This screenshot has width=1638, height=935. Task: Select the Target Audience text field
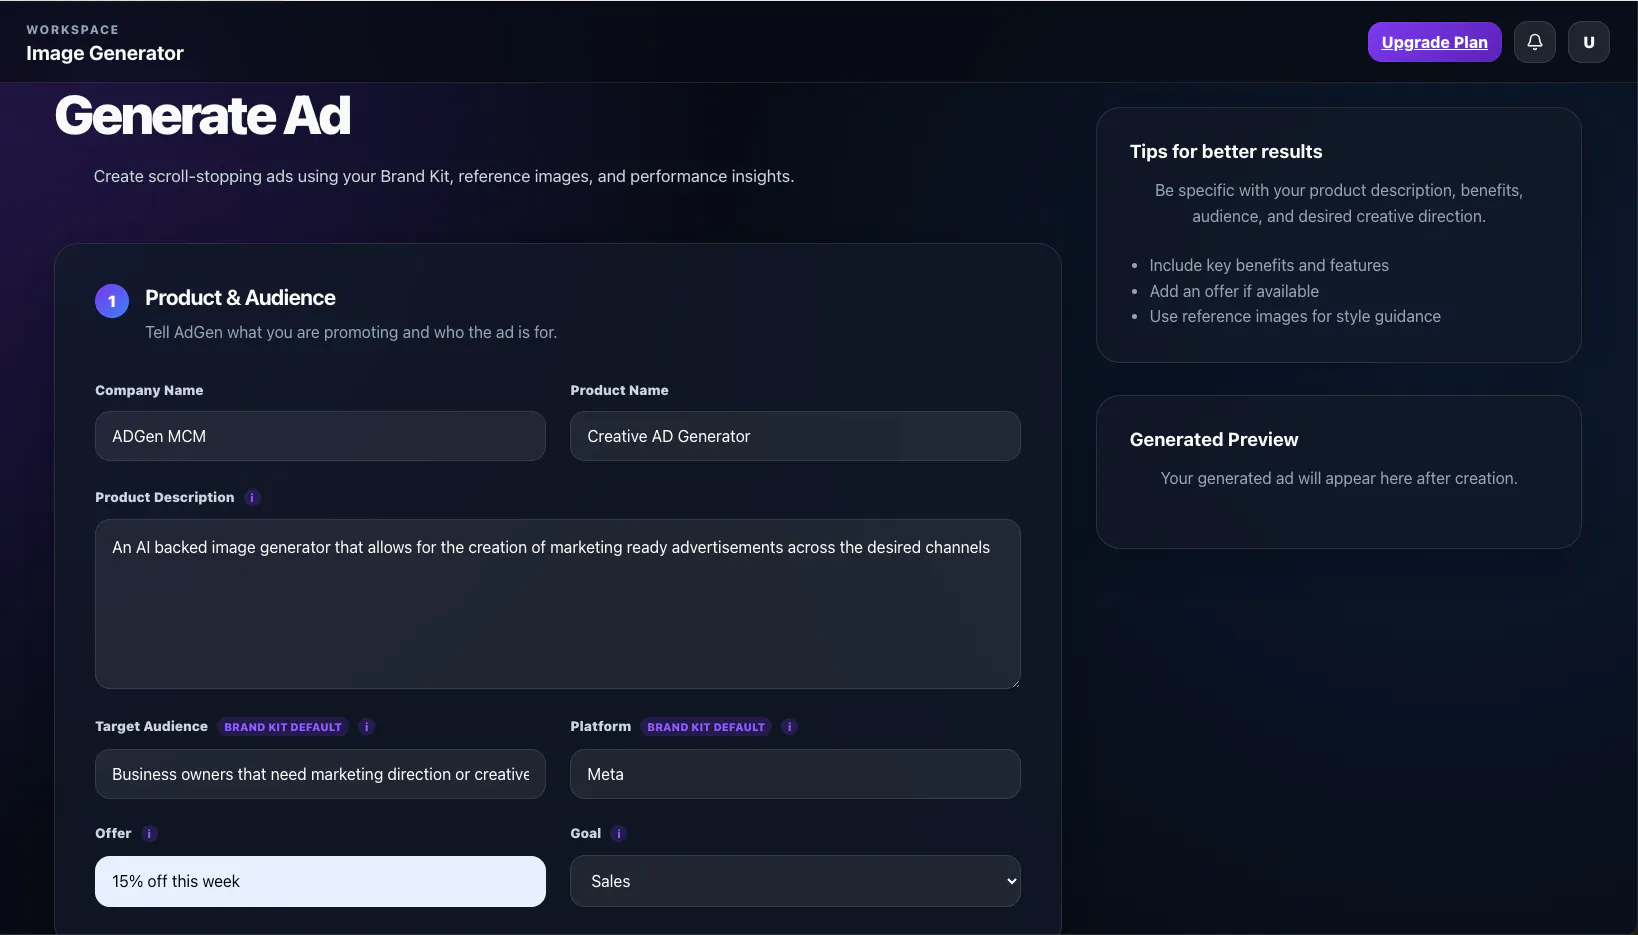point(320,774)
